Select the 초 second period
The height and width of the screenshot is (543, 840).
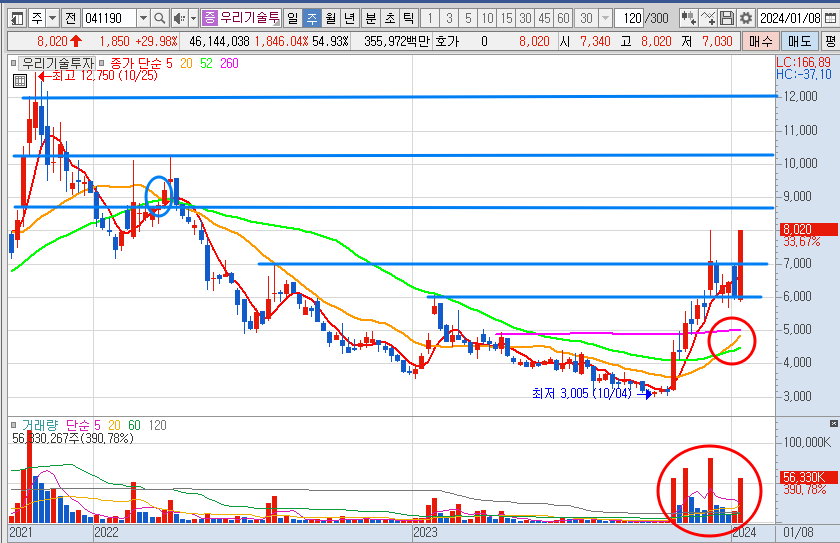(389, 19)
